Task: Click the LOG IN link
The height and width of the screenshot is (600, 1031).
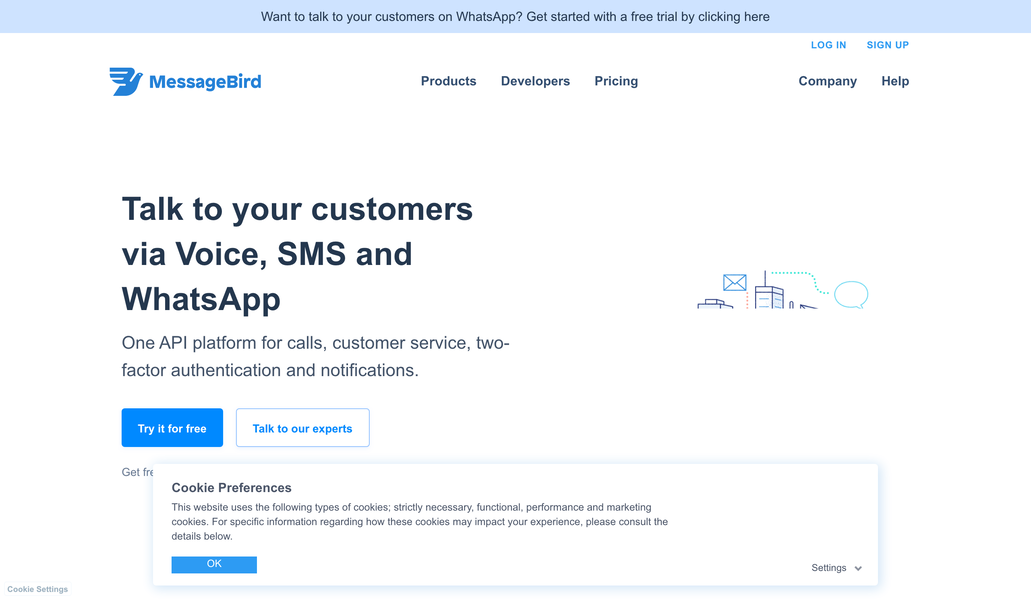Action: click(828, 45)
